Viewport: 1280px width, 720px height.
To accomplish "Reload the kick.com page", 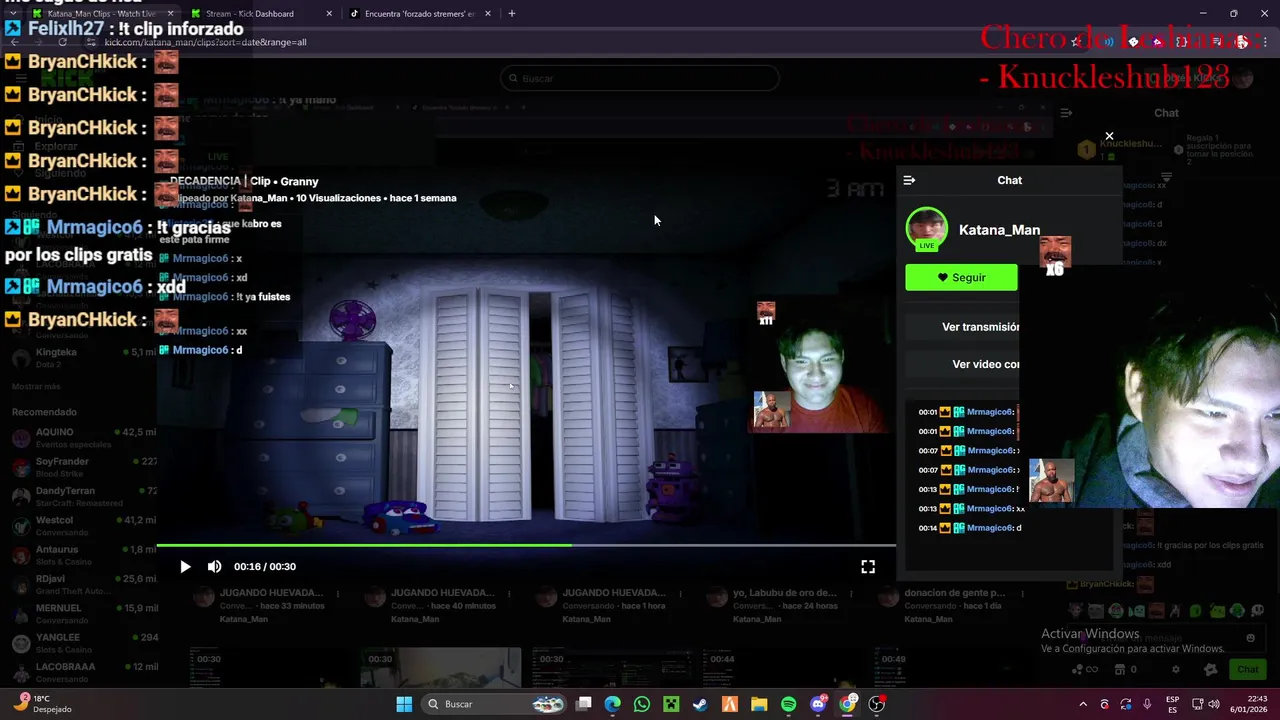I will coord(62,42).
